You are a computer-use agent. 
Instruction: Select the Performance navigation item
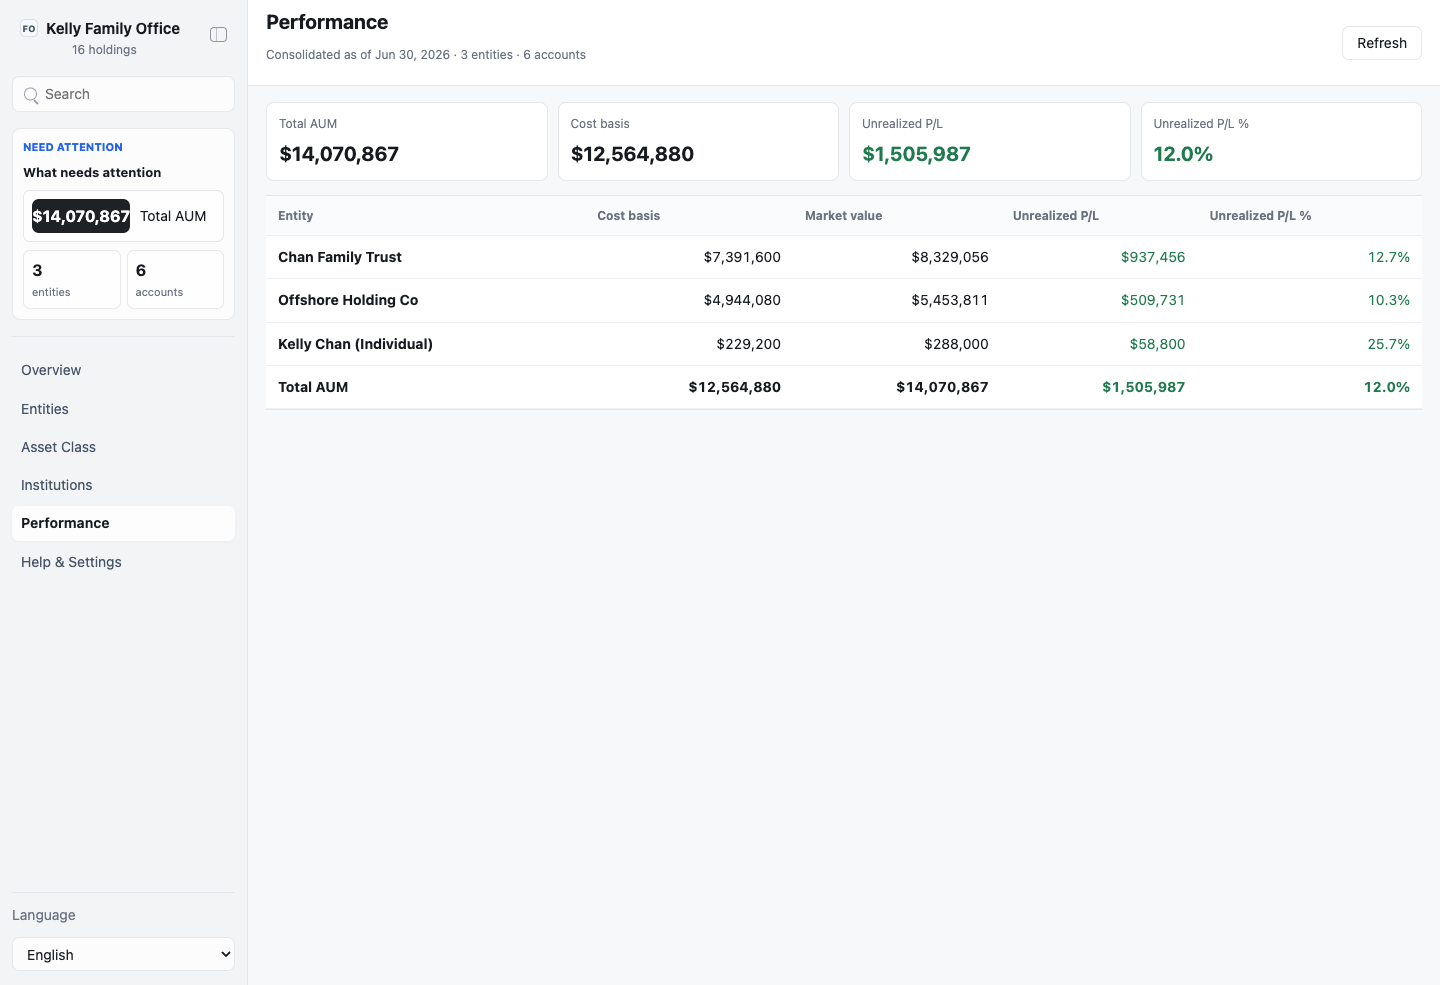click(x=123, y=523)
